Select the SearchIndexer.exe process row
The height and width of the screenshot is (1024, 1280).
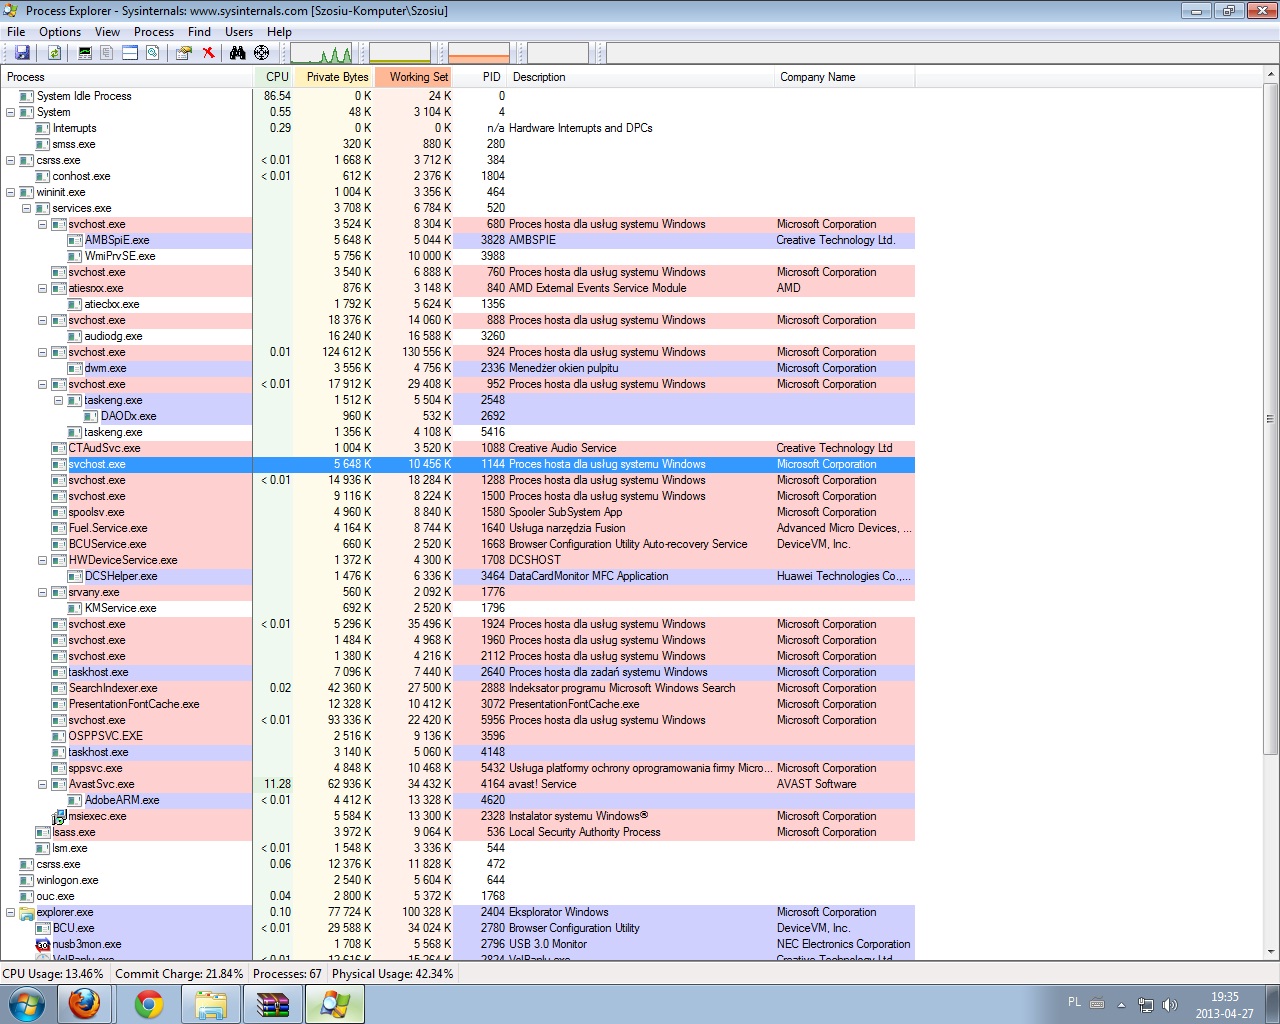tap(457, 688)
